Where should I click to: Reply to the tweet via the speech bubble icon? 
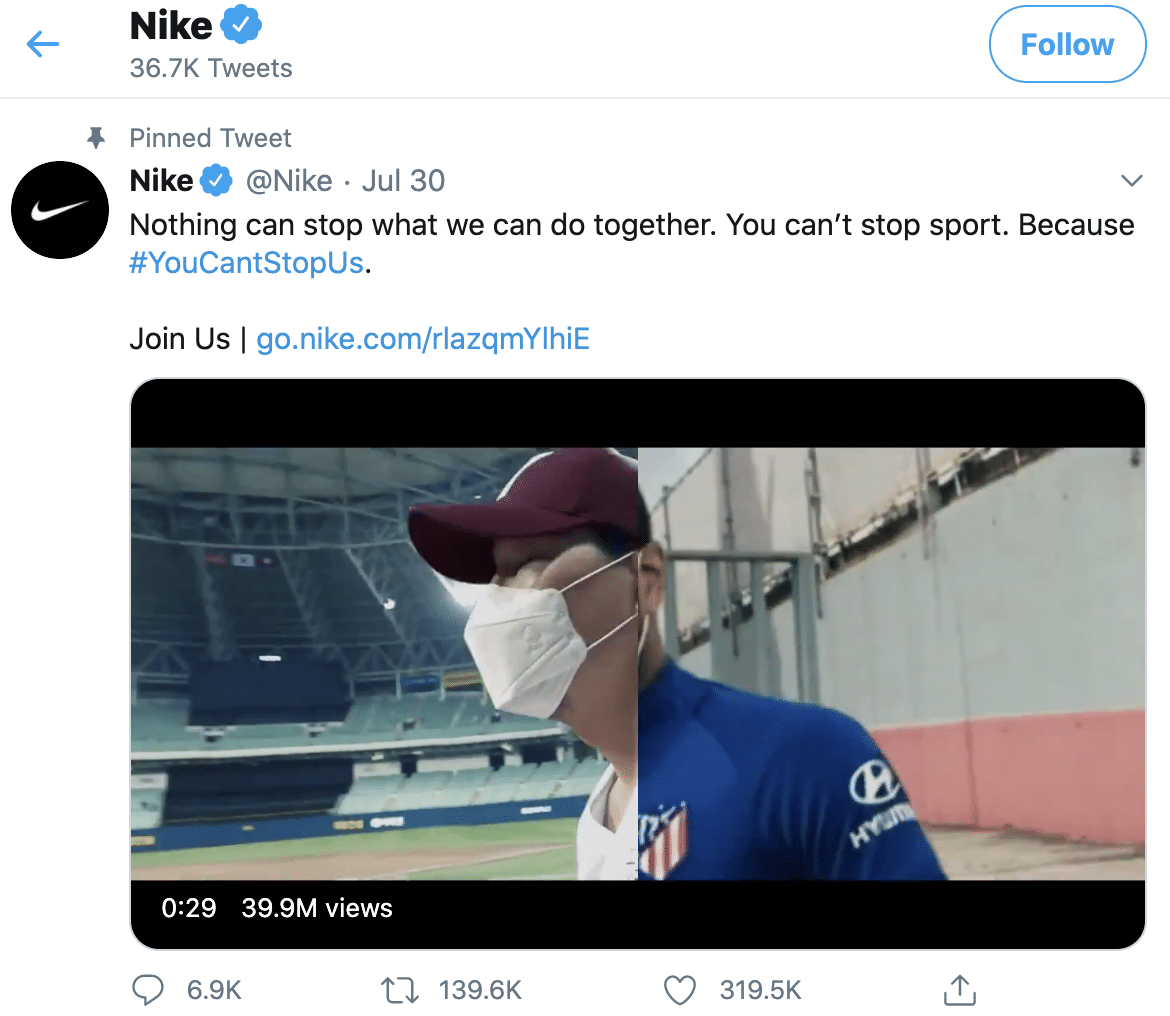point(148,990)
